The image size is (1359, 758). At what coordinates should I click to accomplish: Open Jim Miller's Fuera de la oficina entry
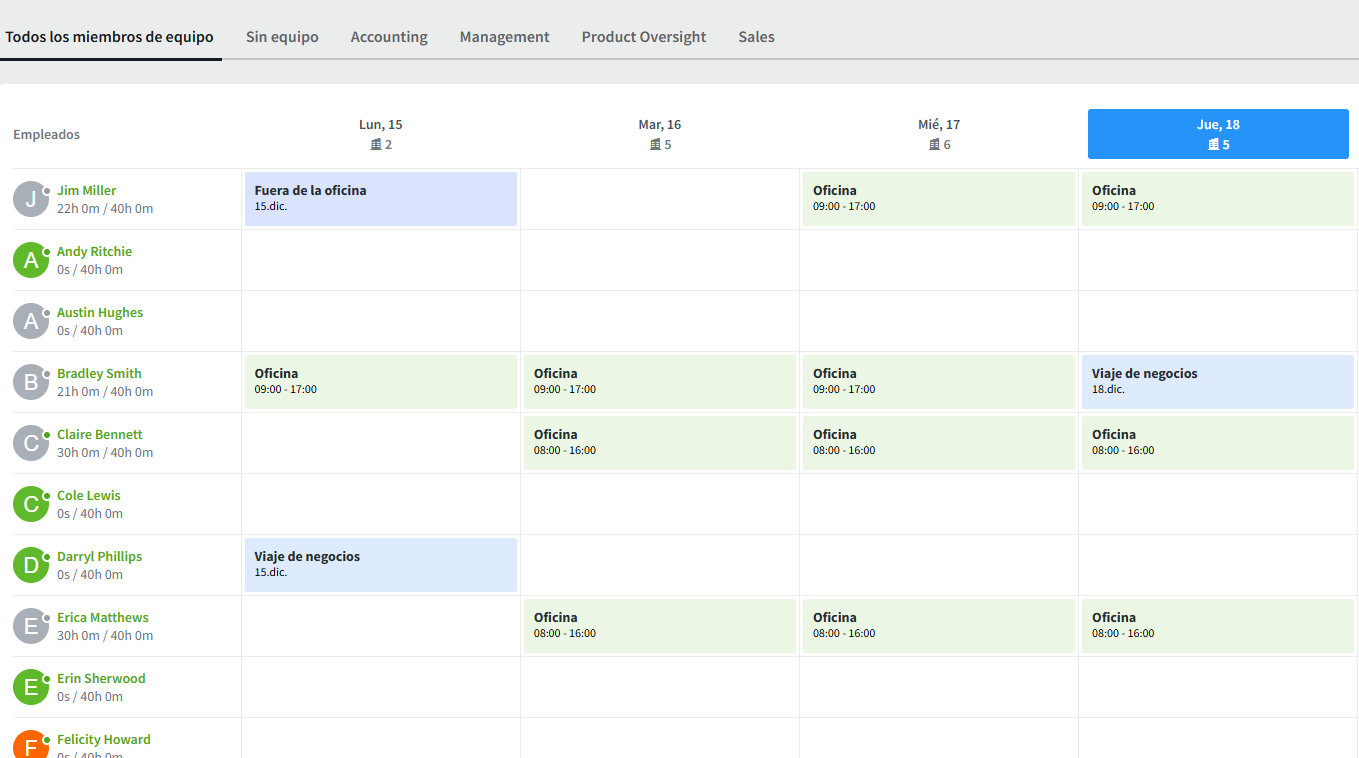click(381, 199)
